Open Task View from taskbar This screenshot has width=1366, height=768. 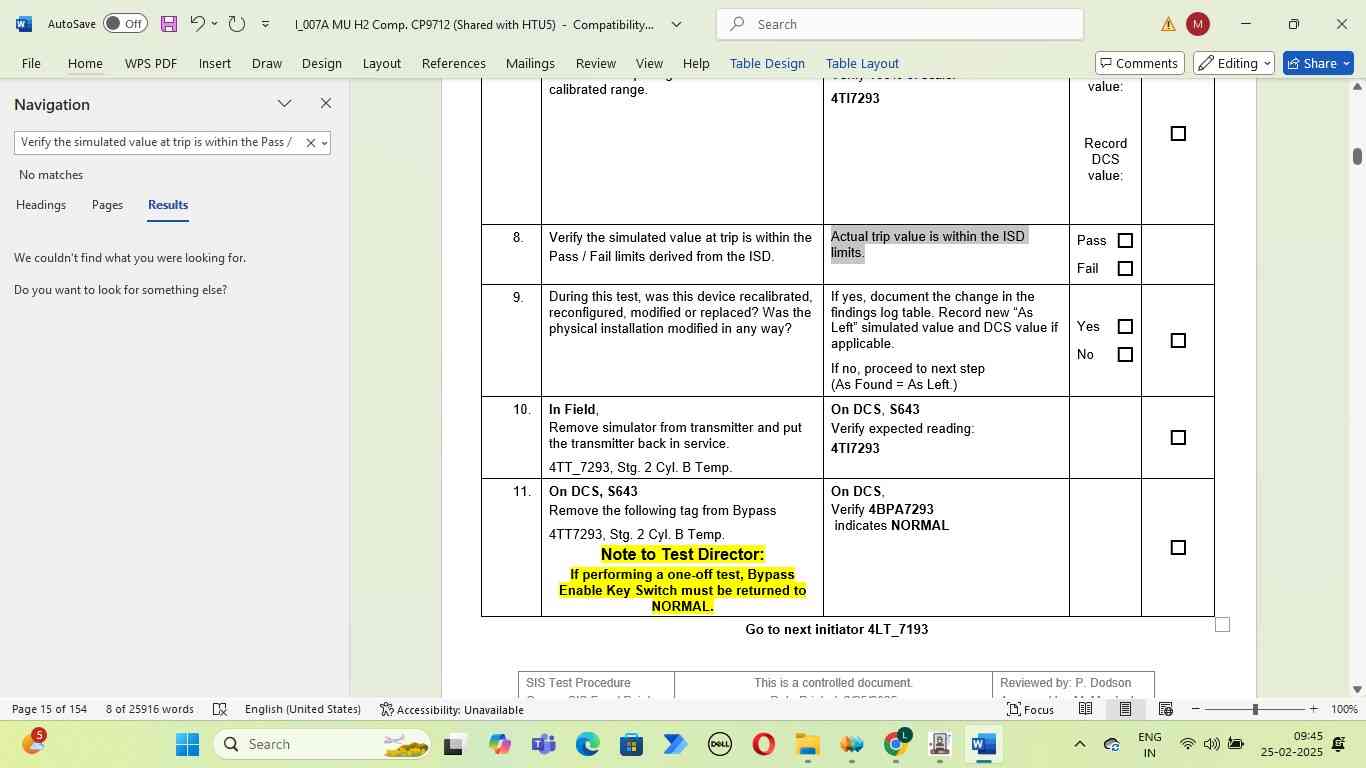pos(455,744)
